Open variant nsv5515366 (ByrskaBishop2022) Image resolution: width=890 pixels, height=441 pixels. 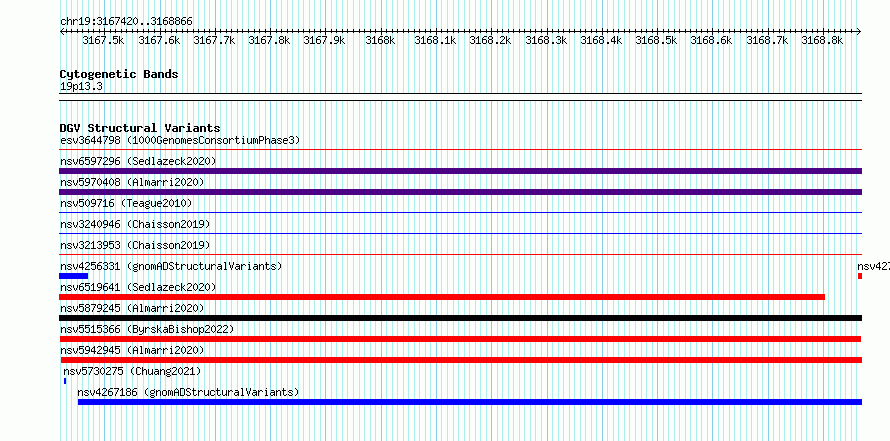coord(147,329)
